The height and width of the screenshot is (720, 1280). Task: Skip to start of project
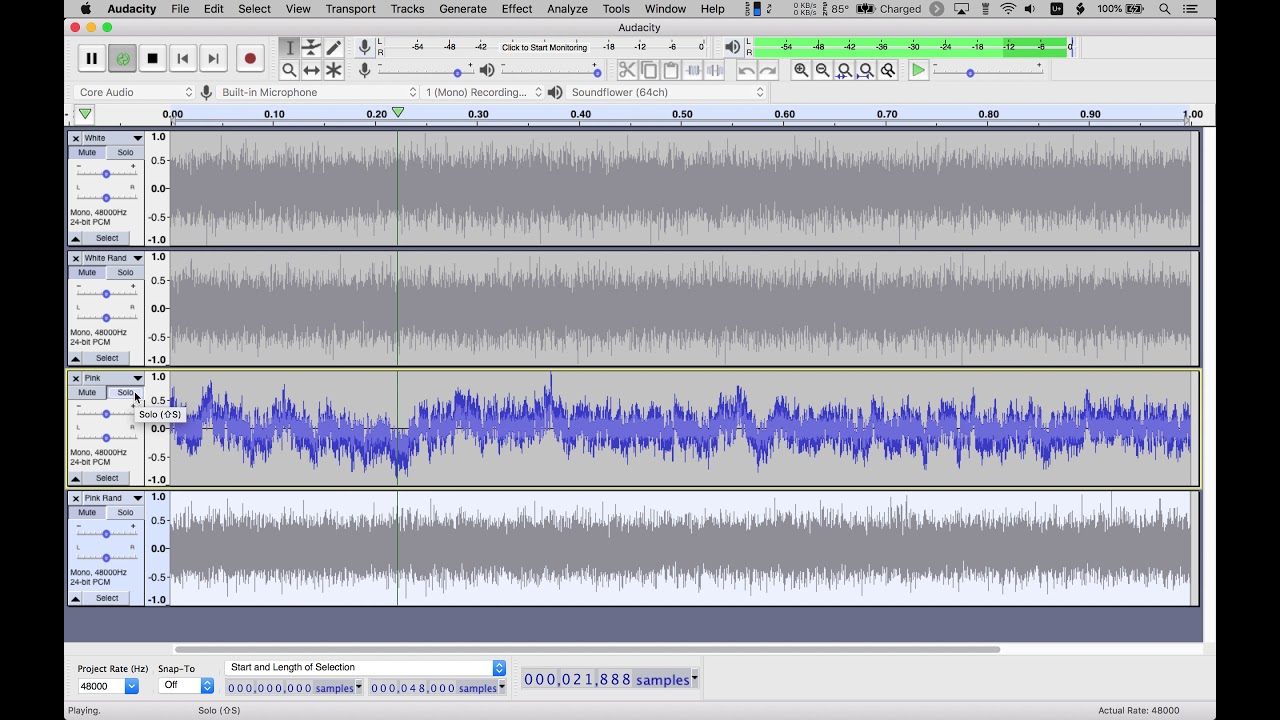182,58
